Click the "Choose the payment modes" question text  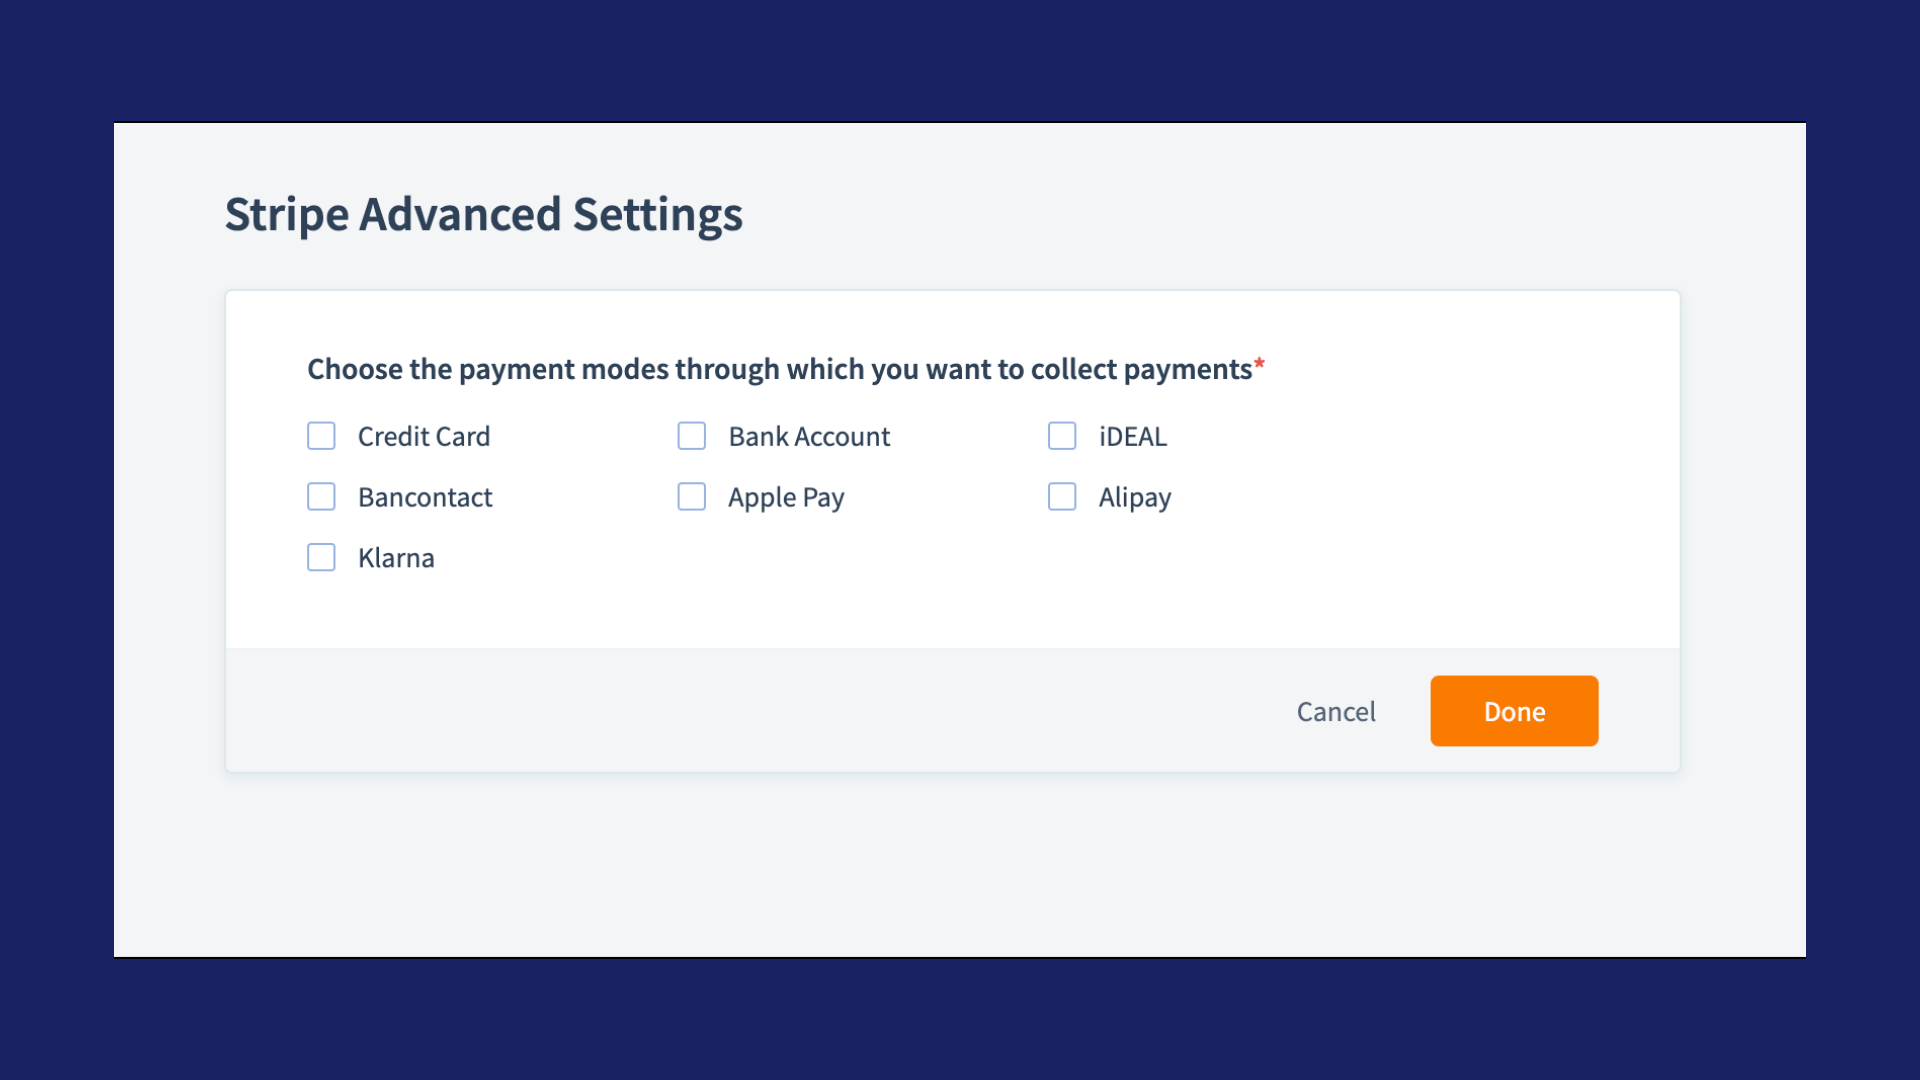click(779, 370)
